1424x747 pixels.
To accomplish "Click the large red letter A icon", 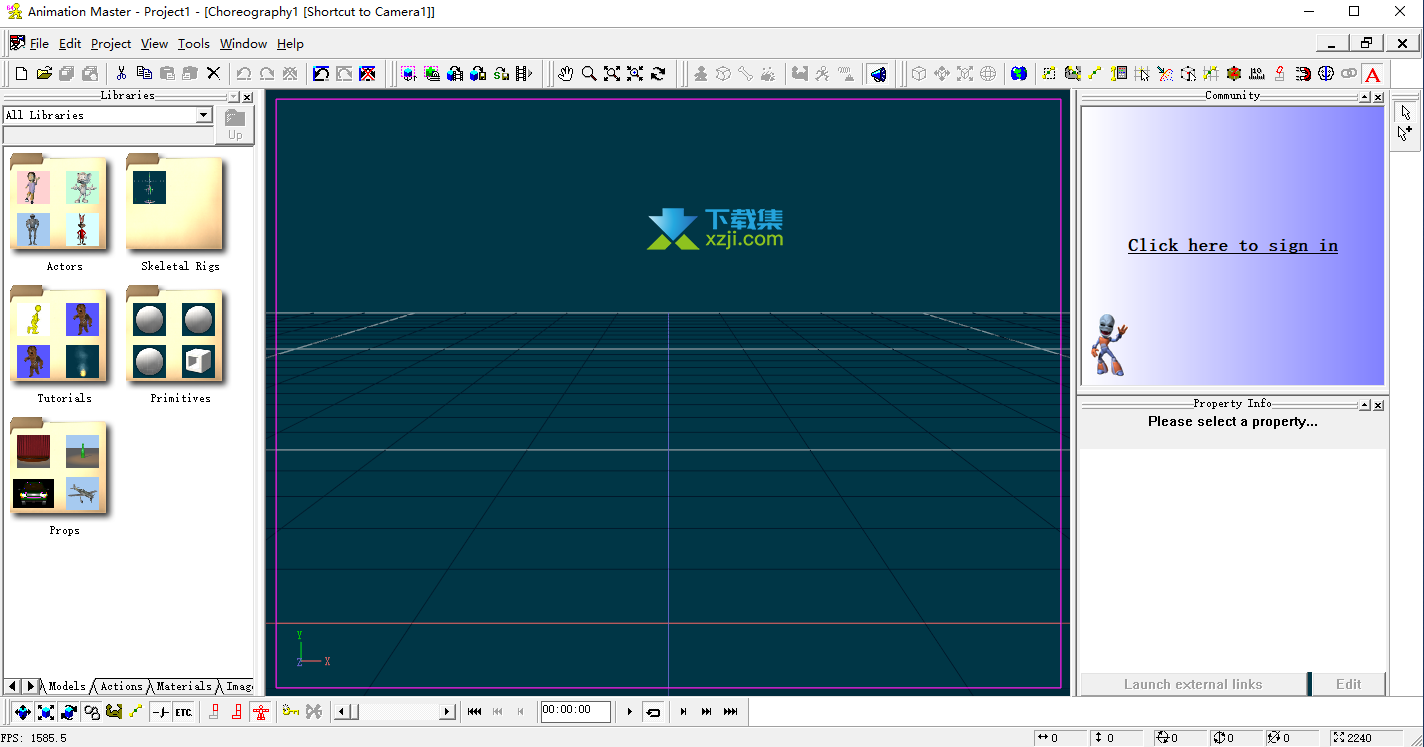I will 1373,74.
